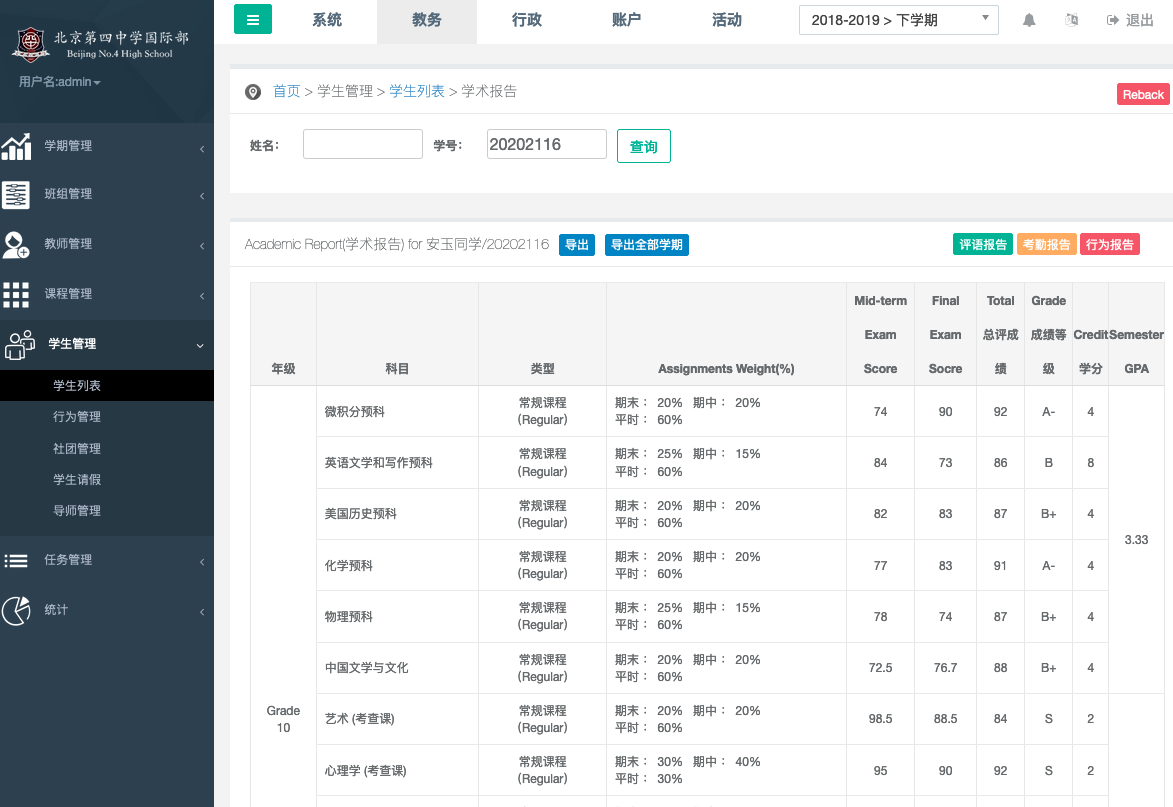Expand the 任务管理 sidebar chevron
Viewport: 1173px width, 807px height.
click(x=202, y=562)
